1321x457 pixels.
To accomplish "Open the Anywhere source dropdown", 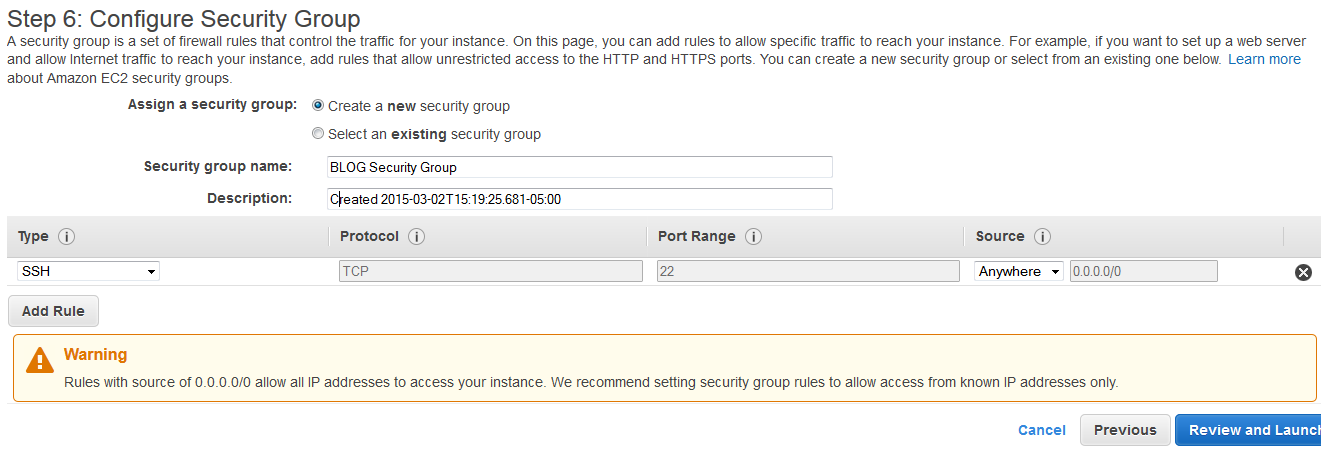I will (x=1019, y=271).
